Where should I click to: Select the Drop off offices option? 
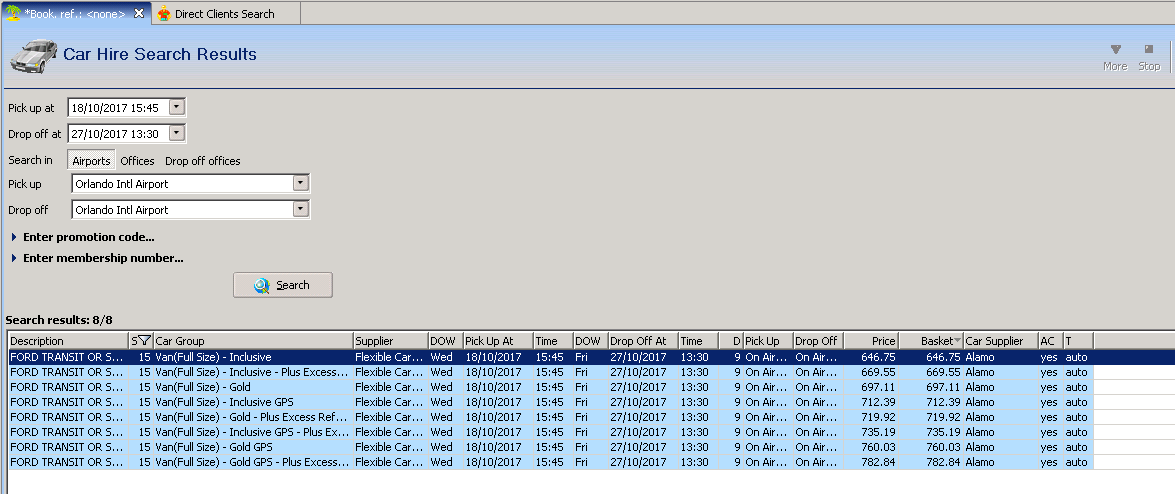point(202,160)
